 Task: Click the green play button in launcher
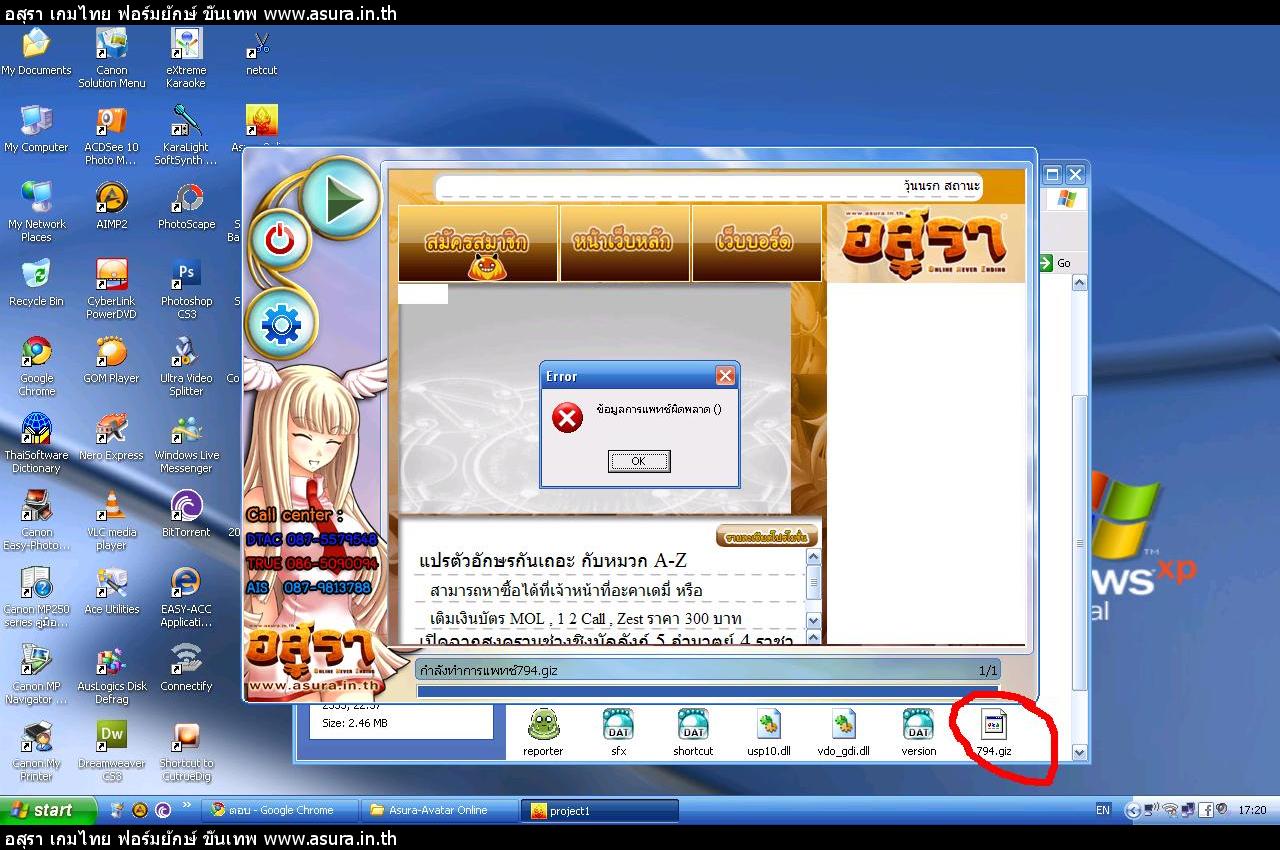pos(341,199)
